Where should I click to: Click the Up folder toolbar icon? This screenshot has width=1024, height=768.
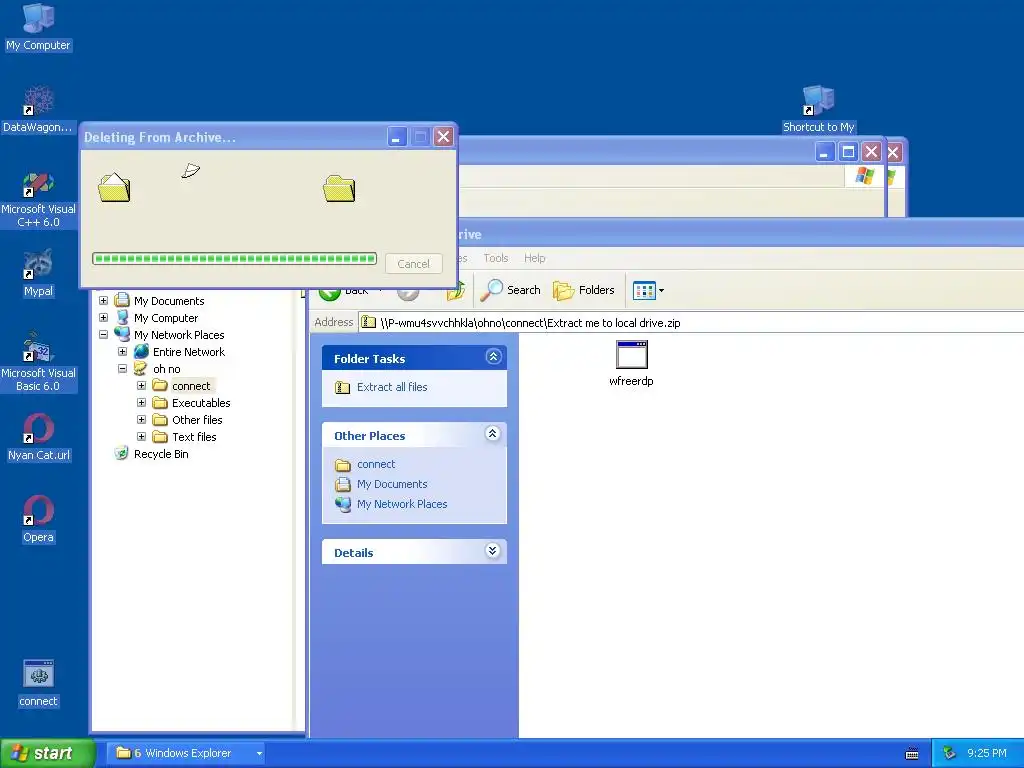[456, 293]
